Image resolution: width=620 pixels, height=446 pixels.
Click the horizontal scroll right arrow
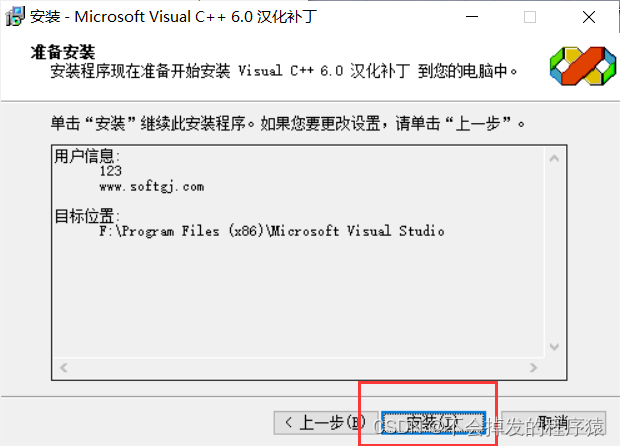533,368
